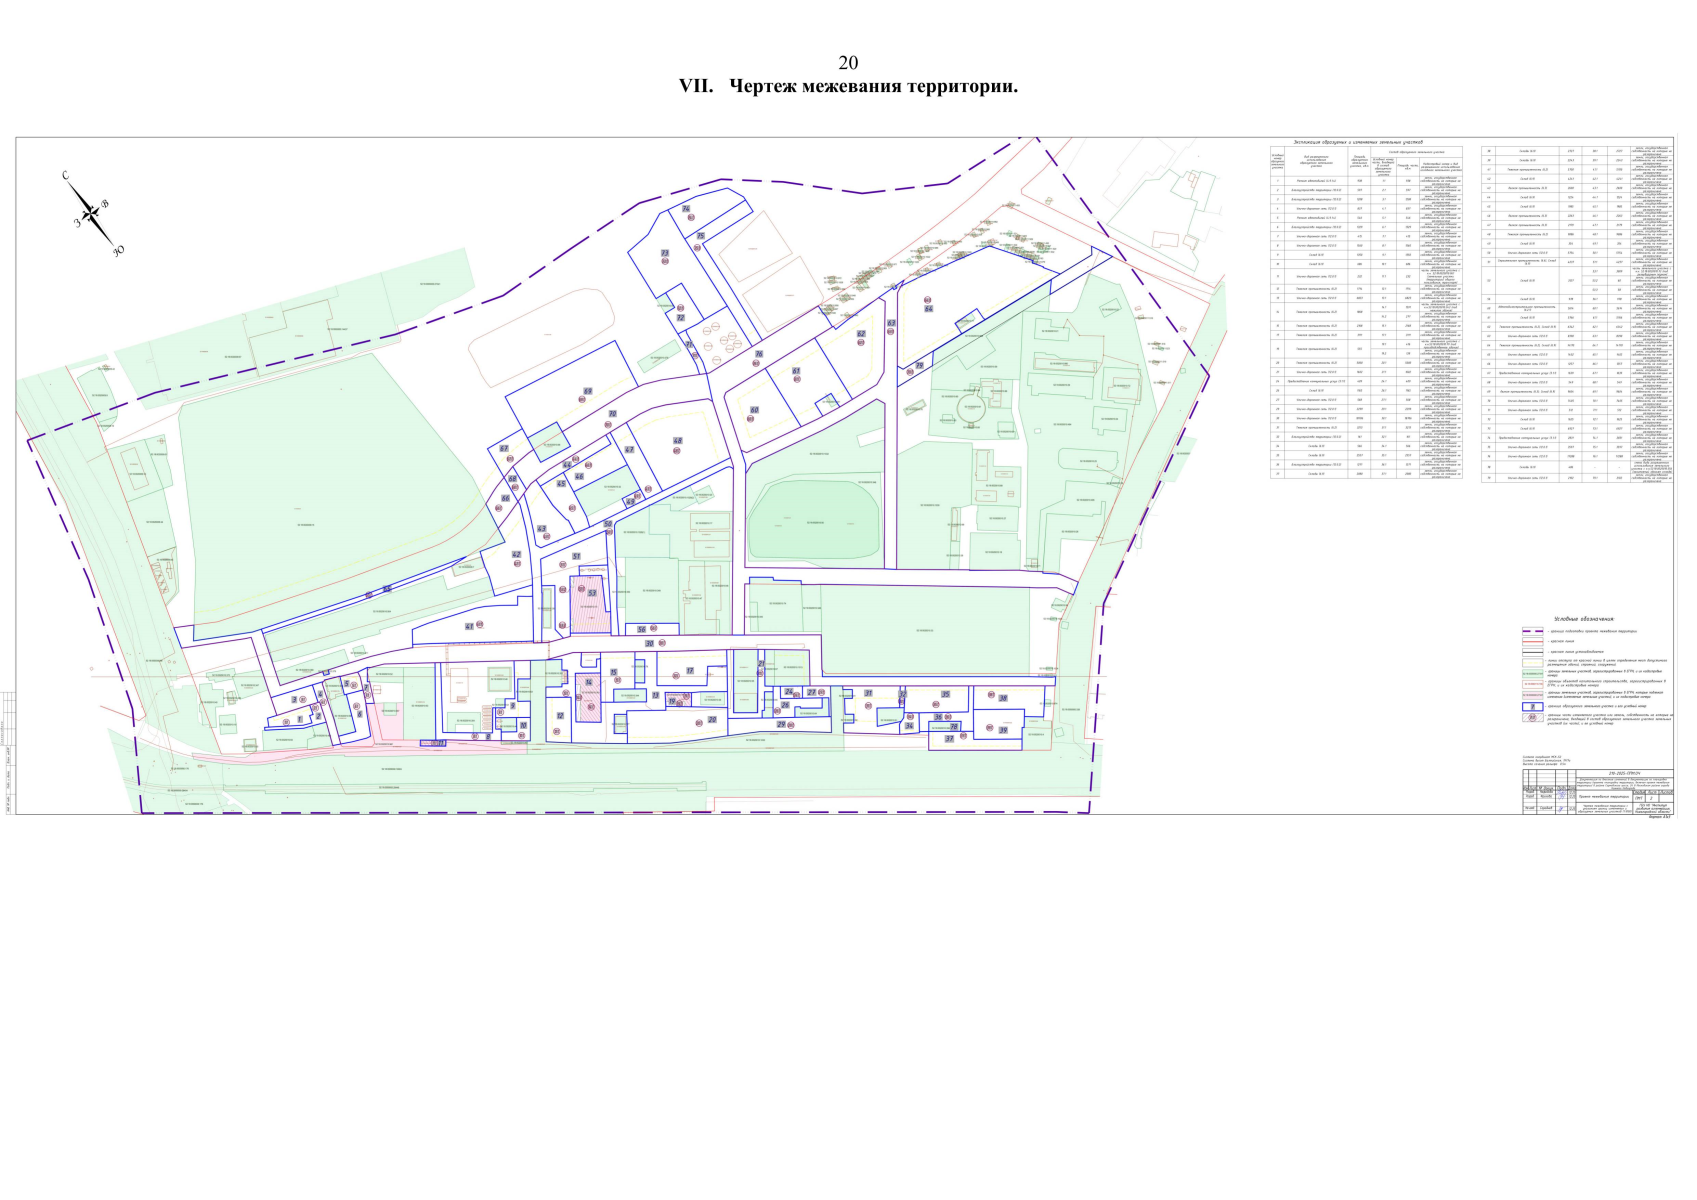Click parcel number 42 on the map
Image resolution: width=1697 pixels, height=1200 pixels.
[516, 554]
